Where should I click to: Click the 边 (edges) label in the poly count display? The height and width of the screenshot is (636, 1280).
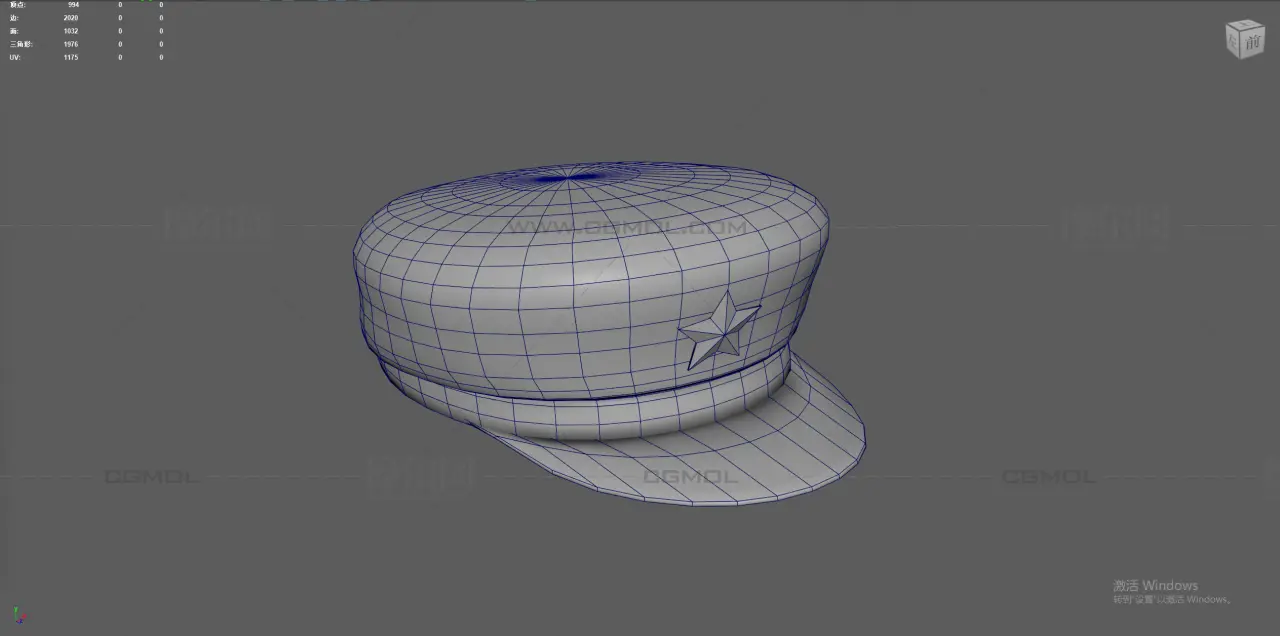13,18
